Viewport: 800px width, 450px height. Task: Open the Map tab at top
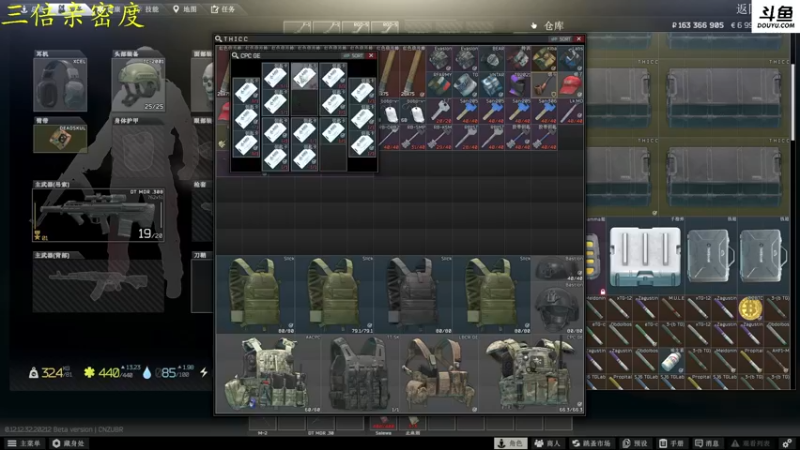(x=185, y=9)
